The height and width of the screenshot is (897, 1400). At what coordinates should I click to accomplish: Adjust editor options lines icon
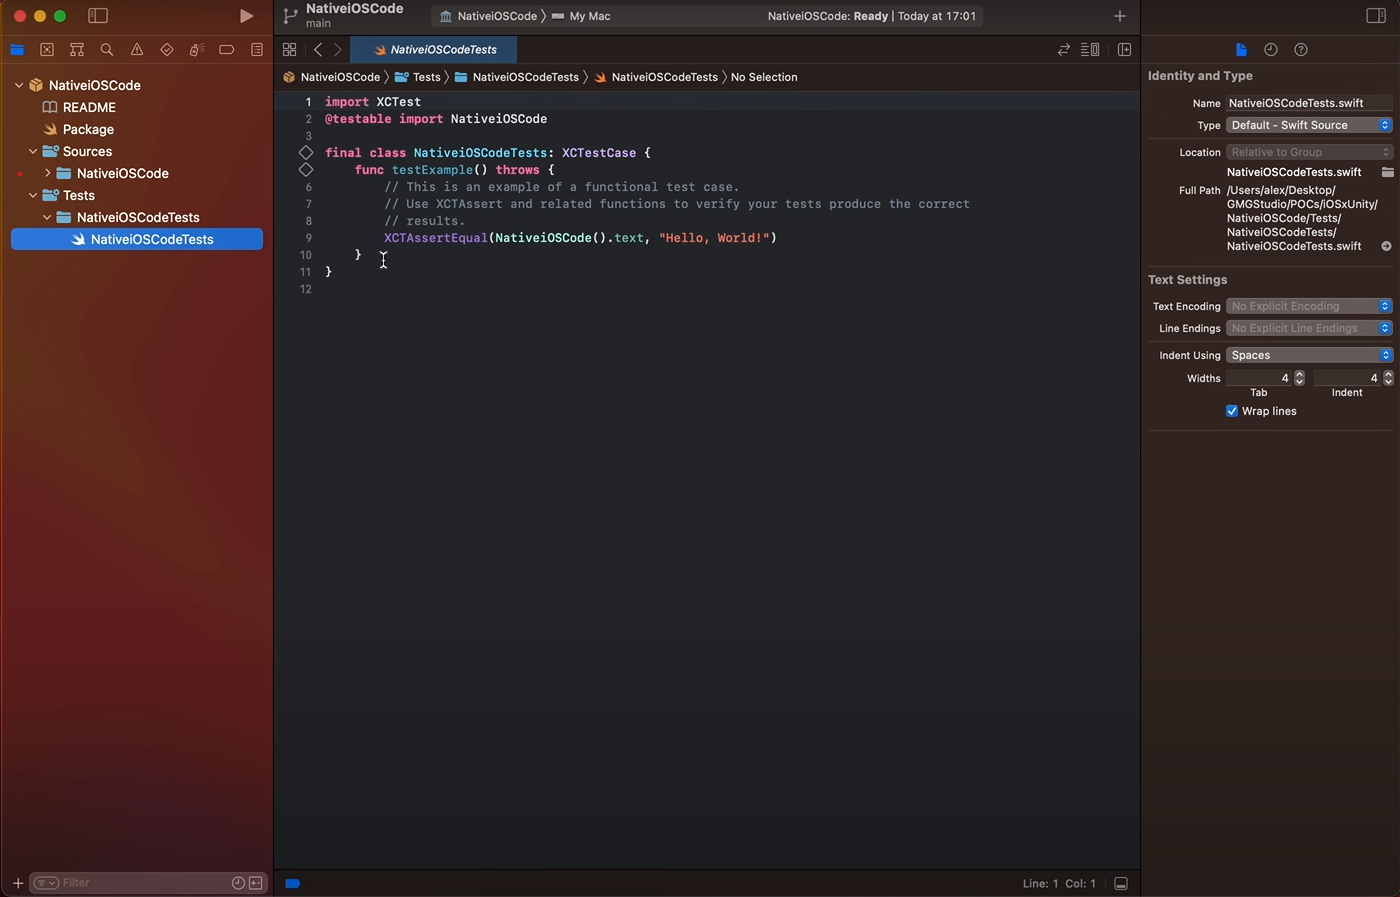point(1090,50)
